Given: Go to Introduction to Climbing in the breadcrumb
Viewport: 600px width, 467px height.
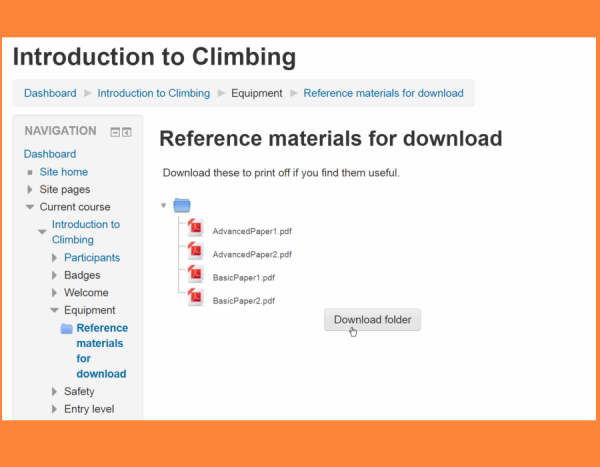Looking at the screenshot, I should pyautogui.click(x=154, y=93).
